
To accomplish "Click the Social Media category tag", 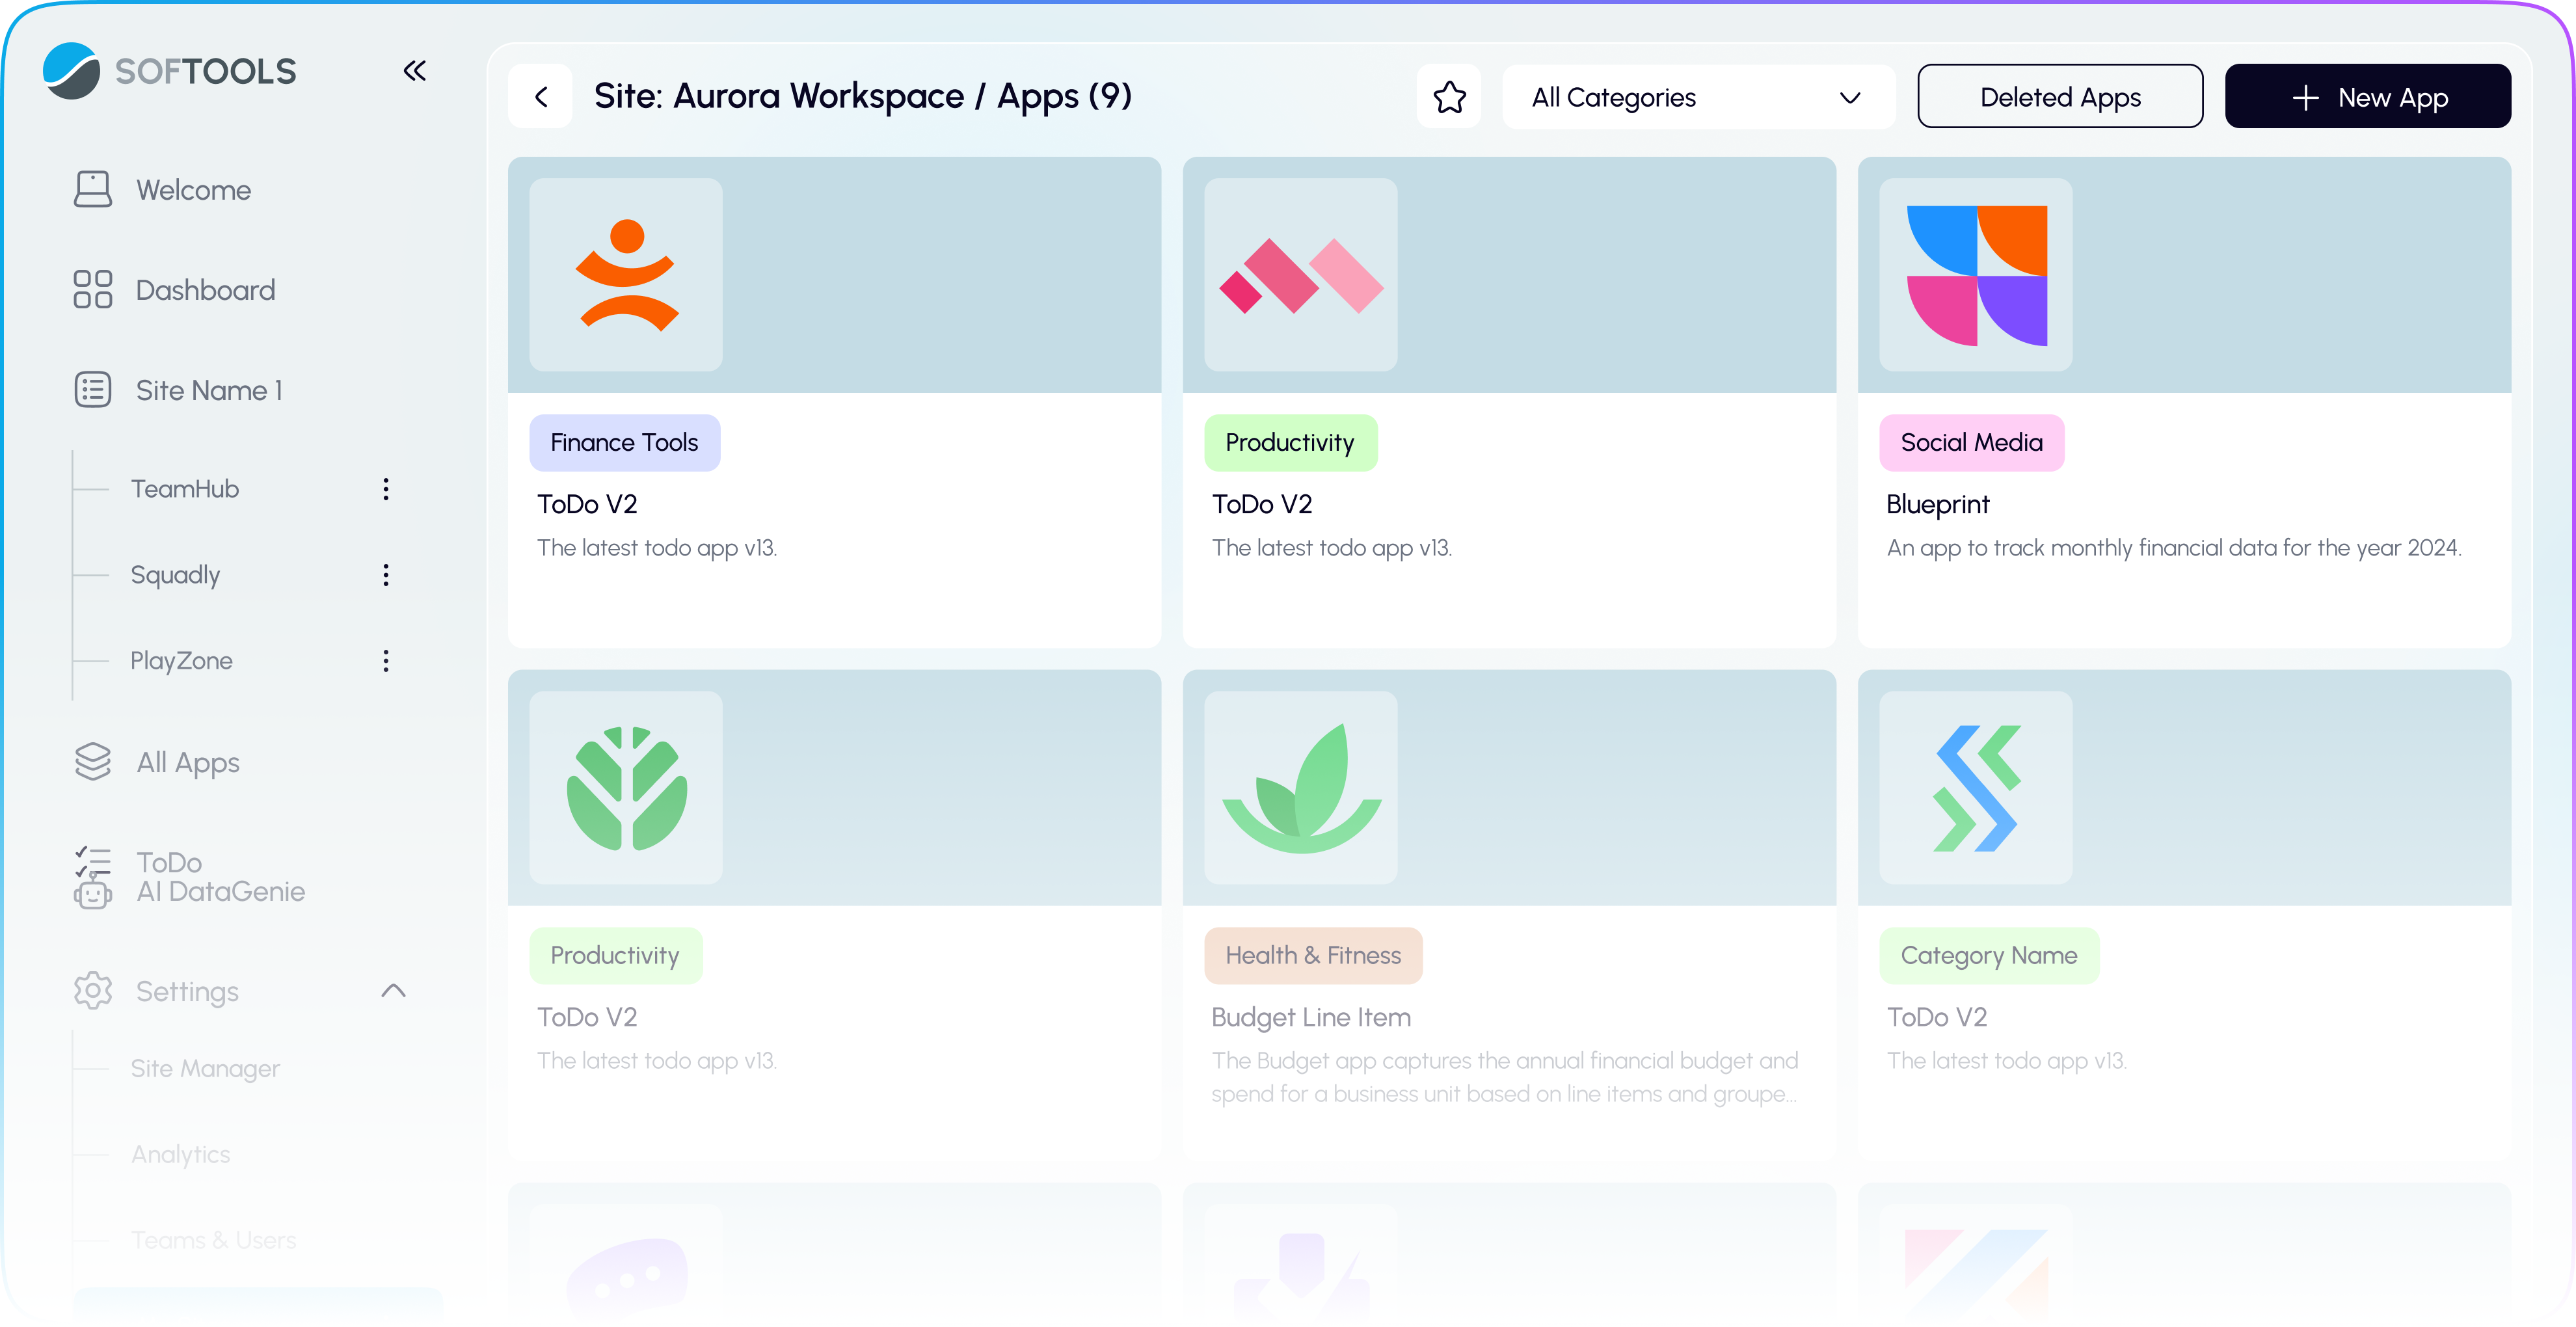I will [x=1971, y=443].
